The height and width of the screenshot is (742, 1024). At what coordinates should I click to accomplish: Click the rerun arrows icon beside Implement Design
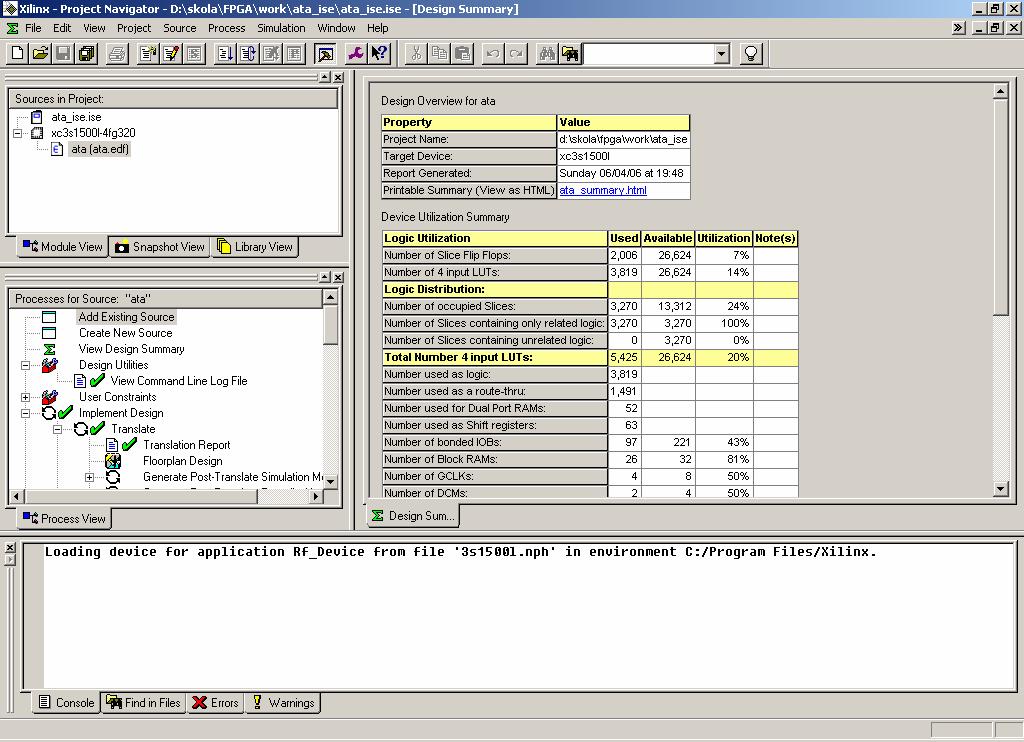point(48,413)
